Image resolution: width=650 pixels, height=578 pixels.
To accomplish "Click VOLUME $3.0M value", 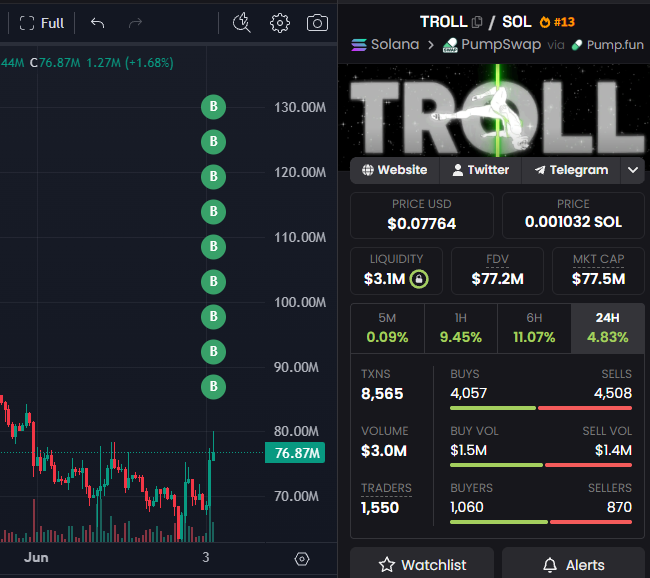I will pyautogui.click(x=384, y=451).
